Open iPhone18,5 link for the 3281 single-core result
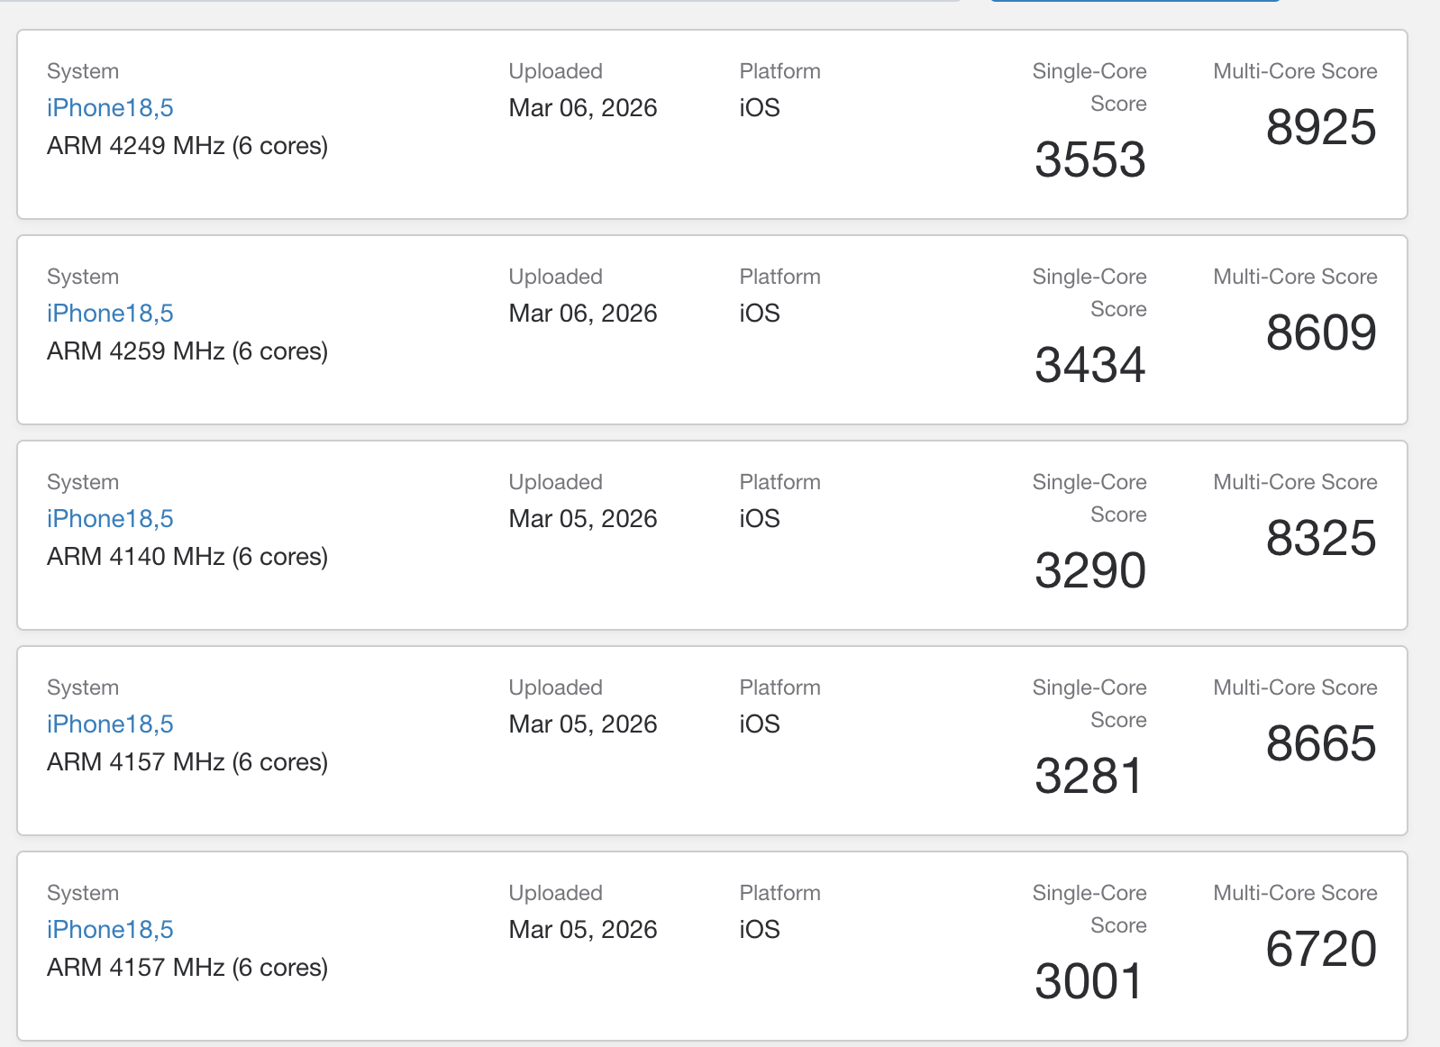 (110, 724)
